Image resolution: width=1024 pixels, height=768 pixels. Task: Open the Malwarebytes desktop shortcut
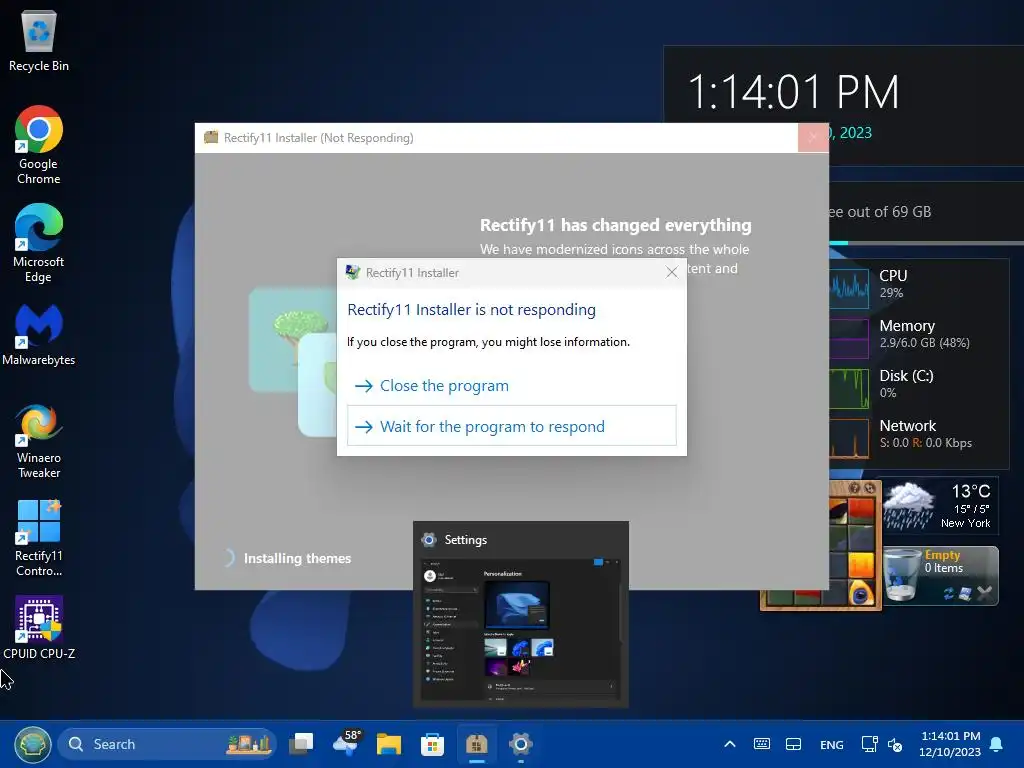[39, 334]
